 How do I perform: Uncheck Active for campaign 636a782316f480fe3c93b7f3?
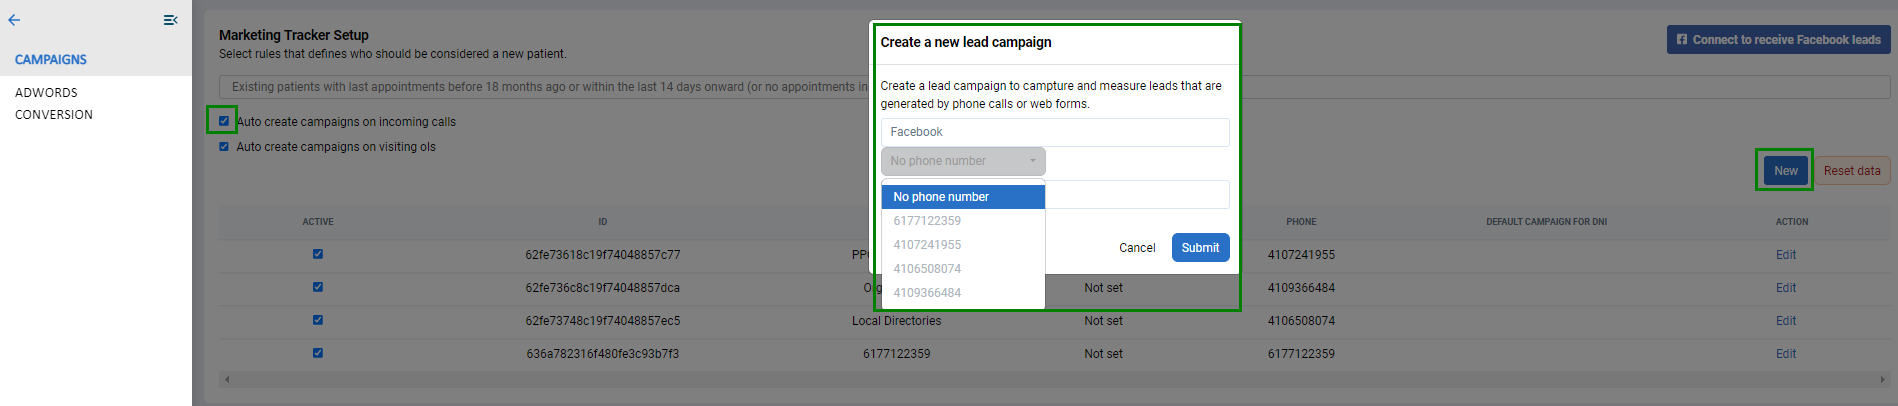point(318,353)
